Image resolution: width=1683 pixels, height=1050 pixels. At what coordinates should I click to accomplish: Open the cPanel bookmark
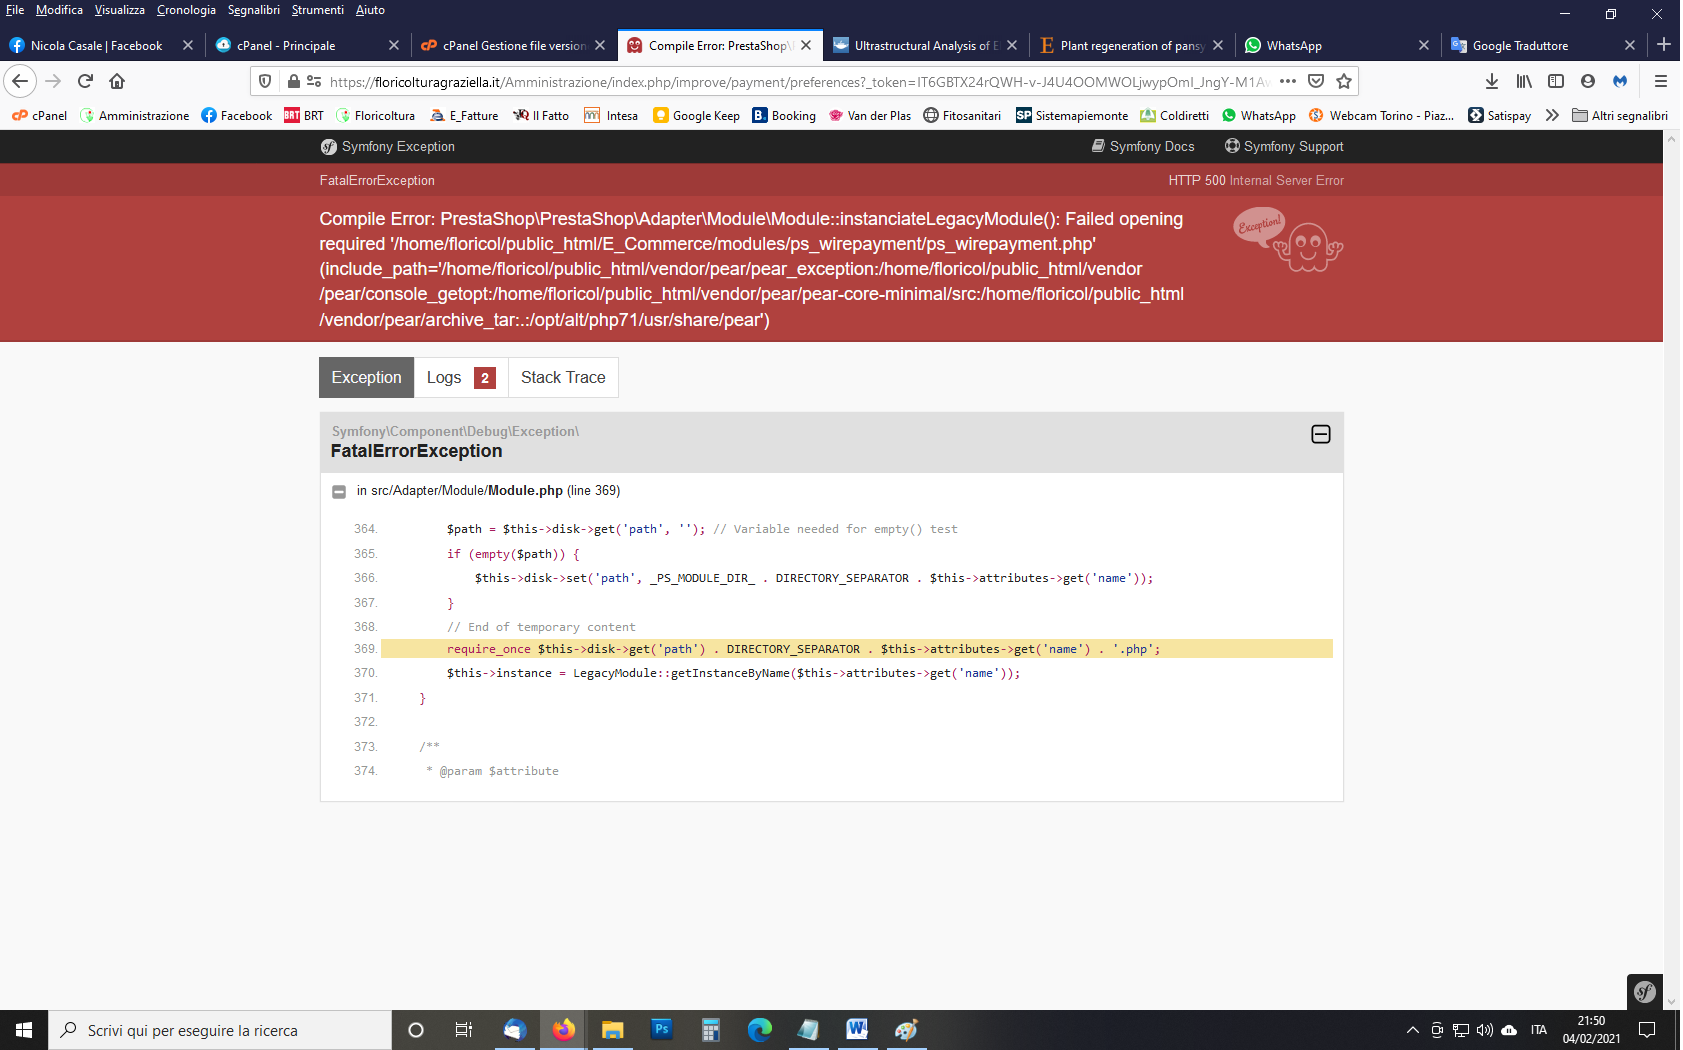39,115
